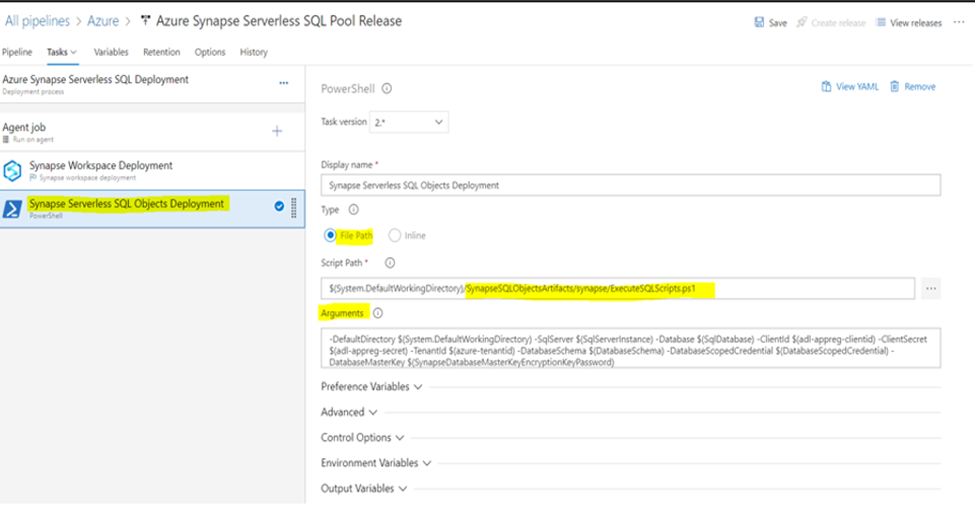Click the info icon beside Script Path
975x515 pixels.
pyautogui.click(x=390, y=262)
